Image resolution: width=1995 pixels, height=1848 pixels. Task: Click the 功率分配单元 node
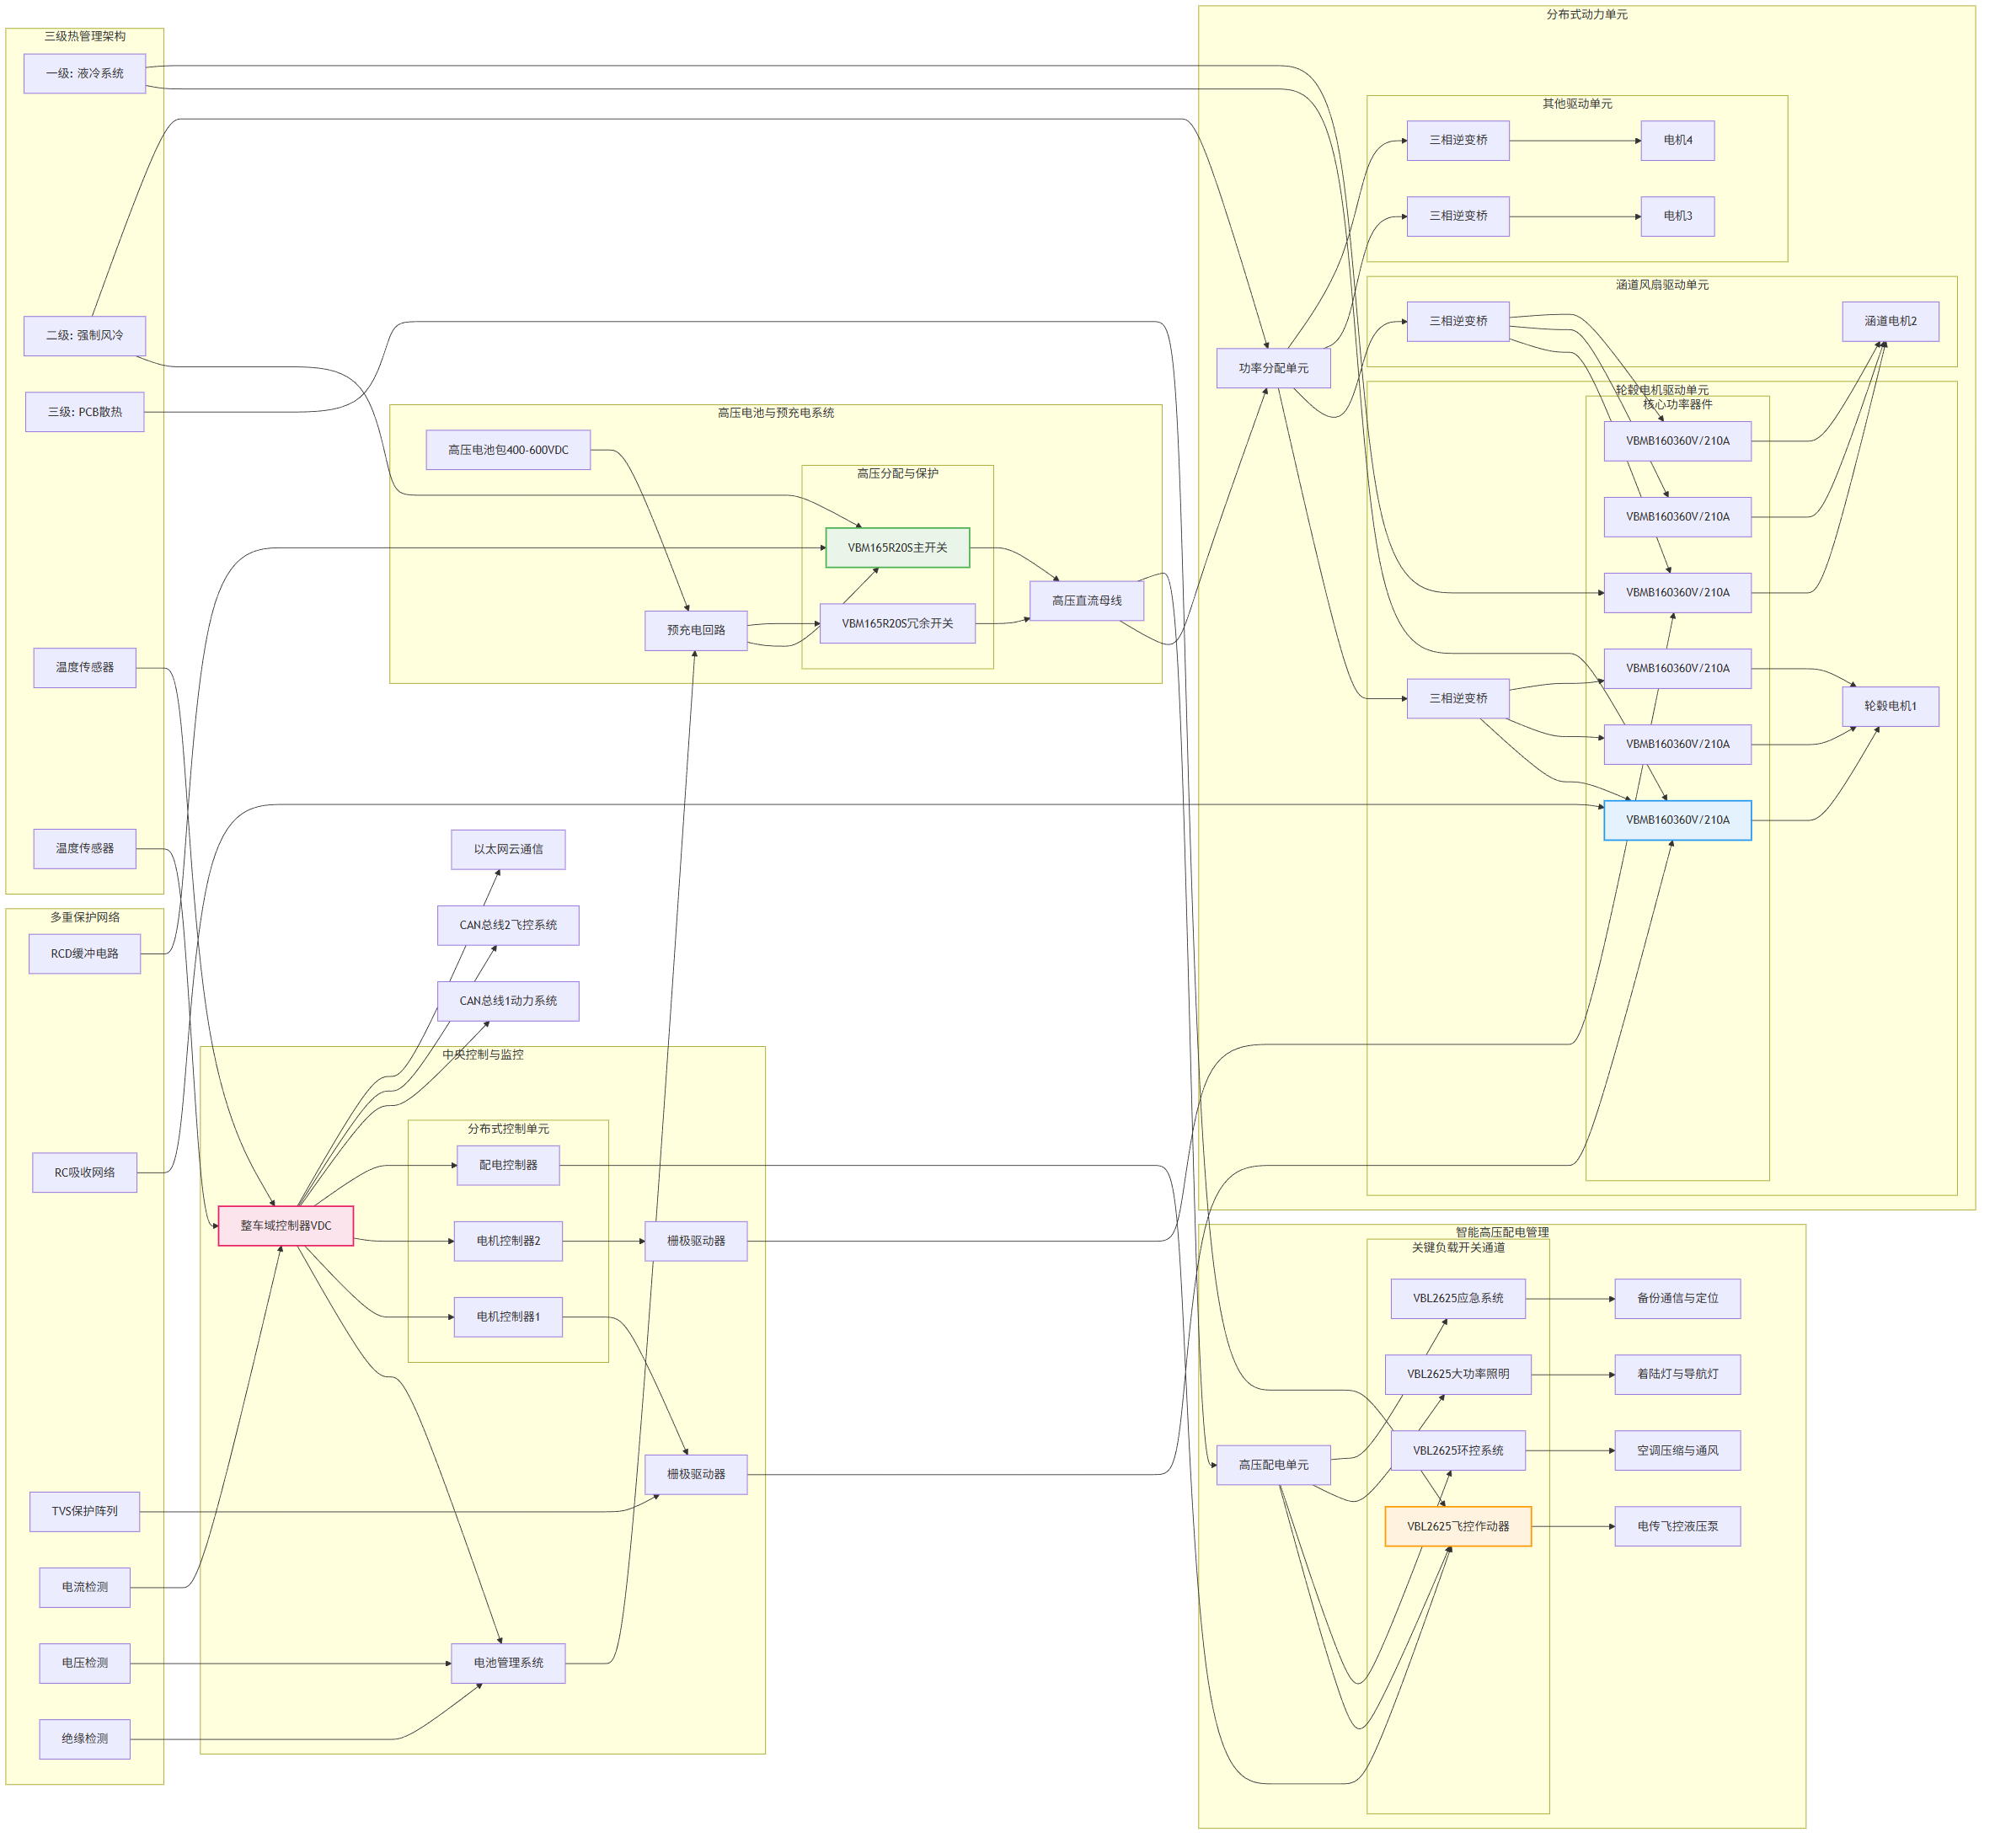click(1273, 368)
